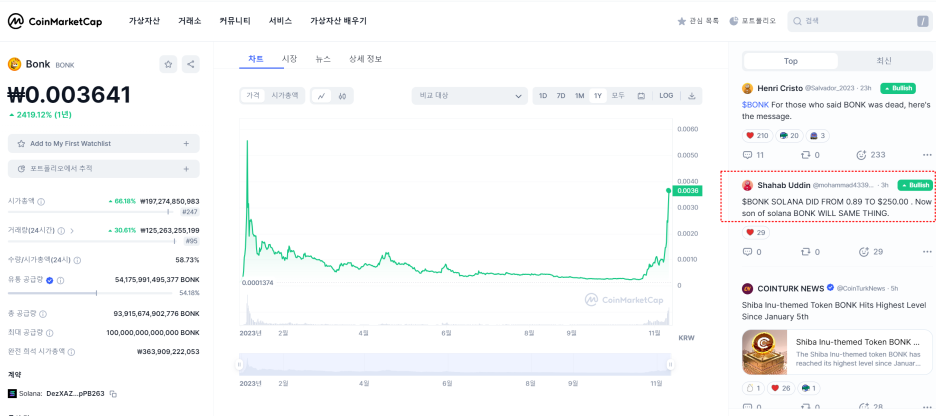The height and width of the screenshot is (416, 936).
Task: Open 관심 목록 watchlist link
Action: pos(698,21)
